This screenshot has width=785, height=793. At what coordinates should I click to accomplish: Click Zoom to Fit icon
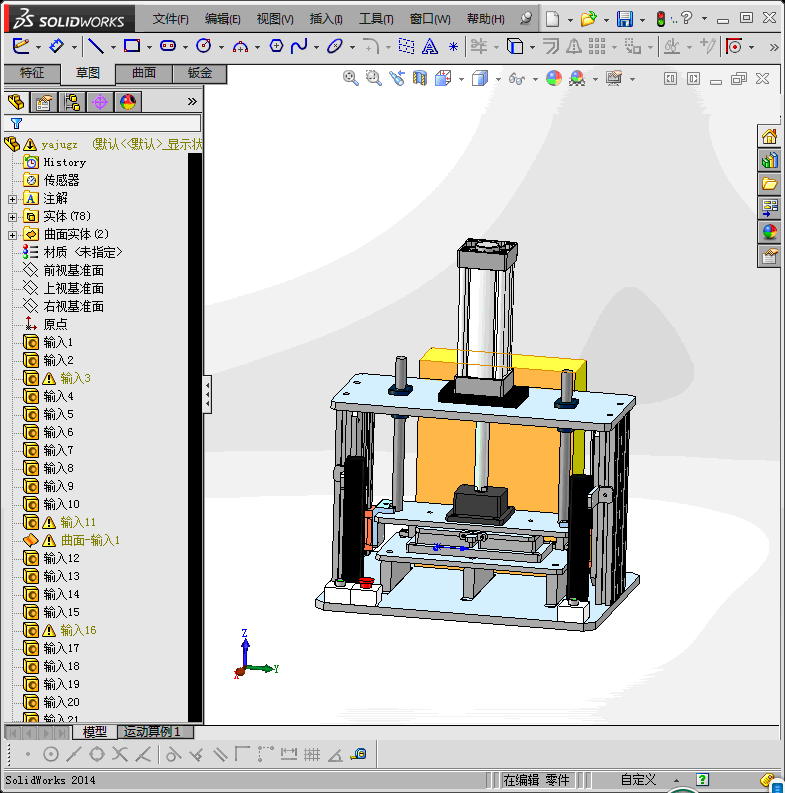(x=351, y=78)
